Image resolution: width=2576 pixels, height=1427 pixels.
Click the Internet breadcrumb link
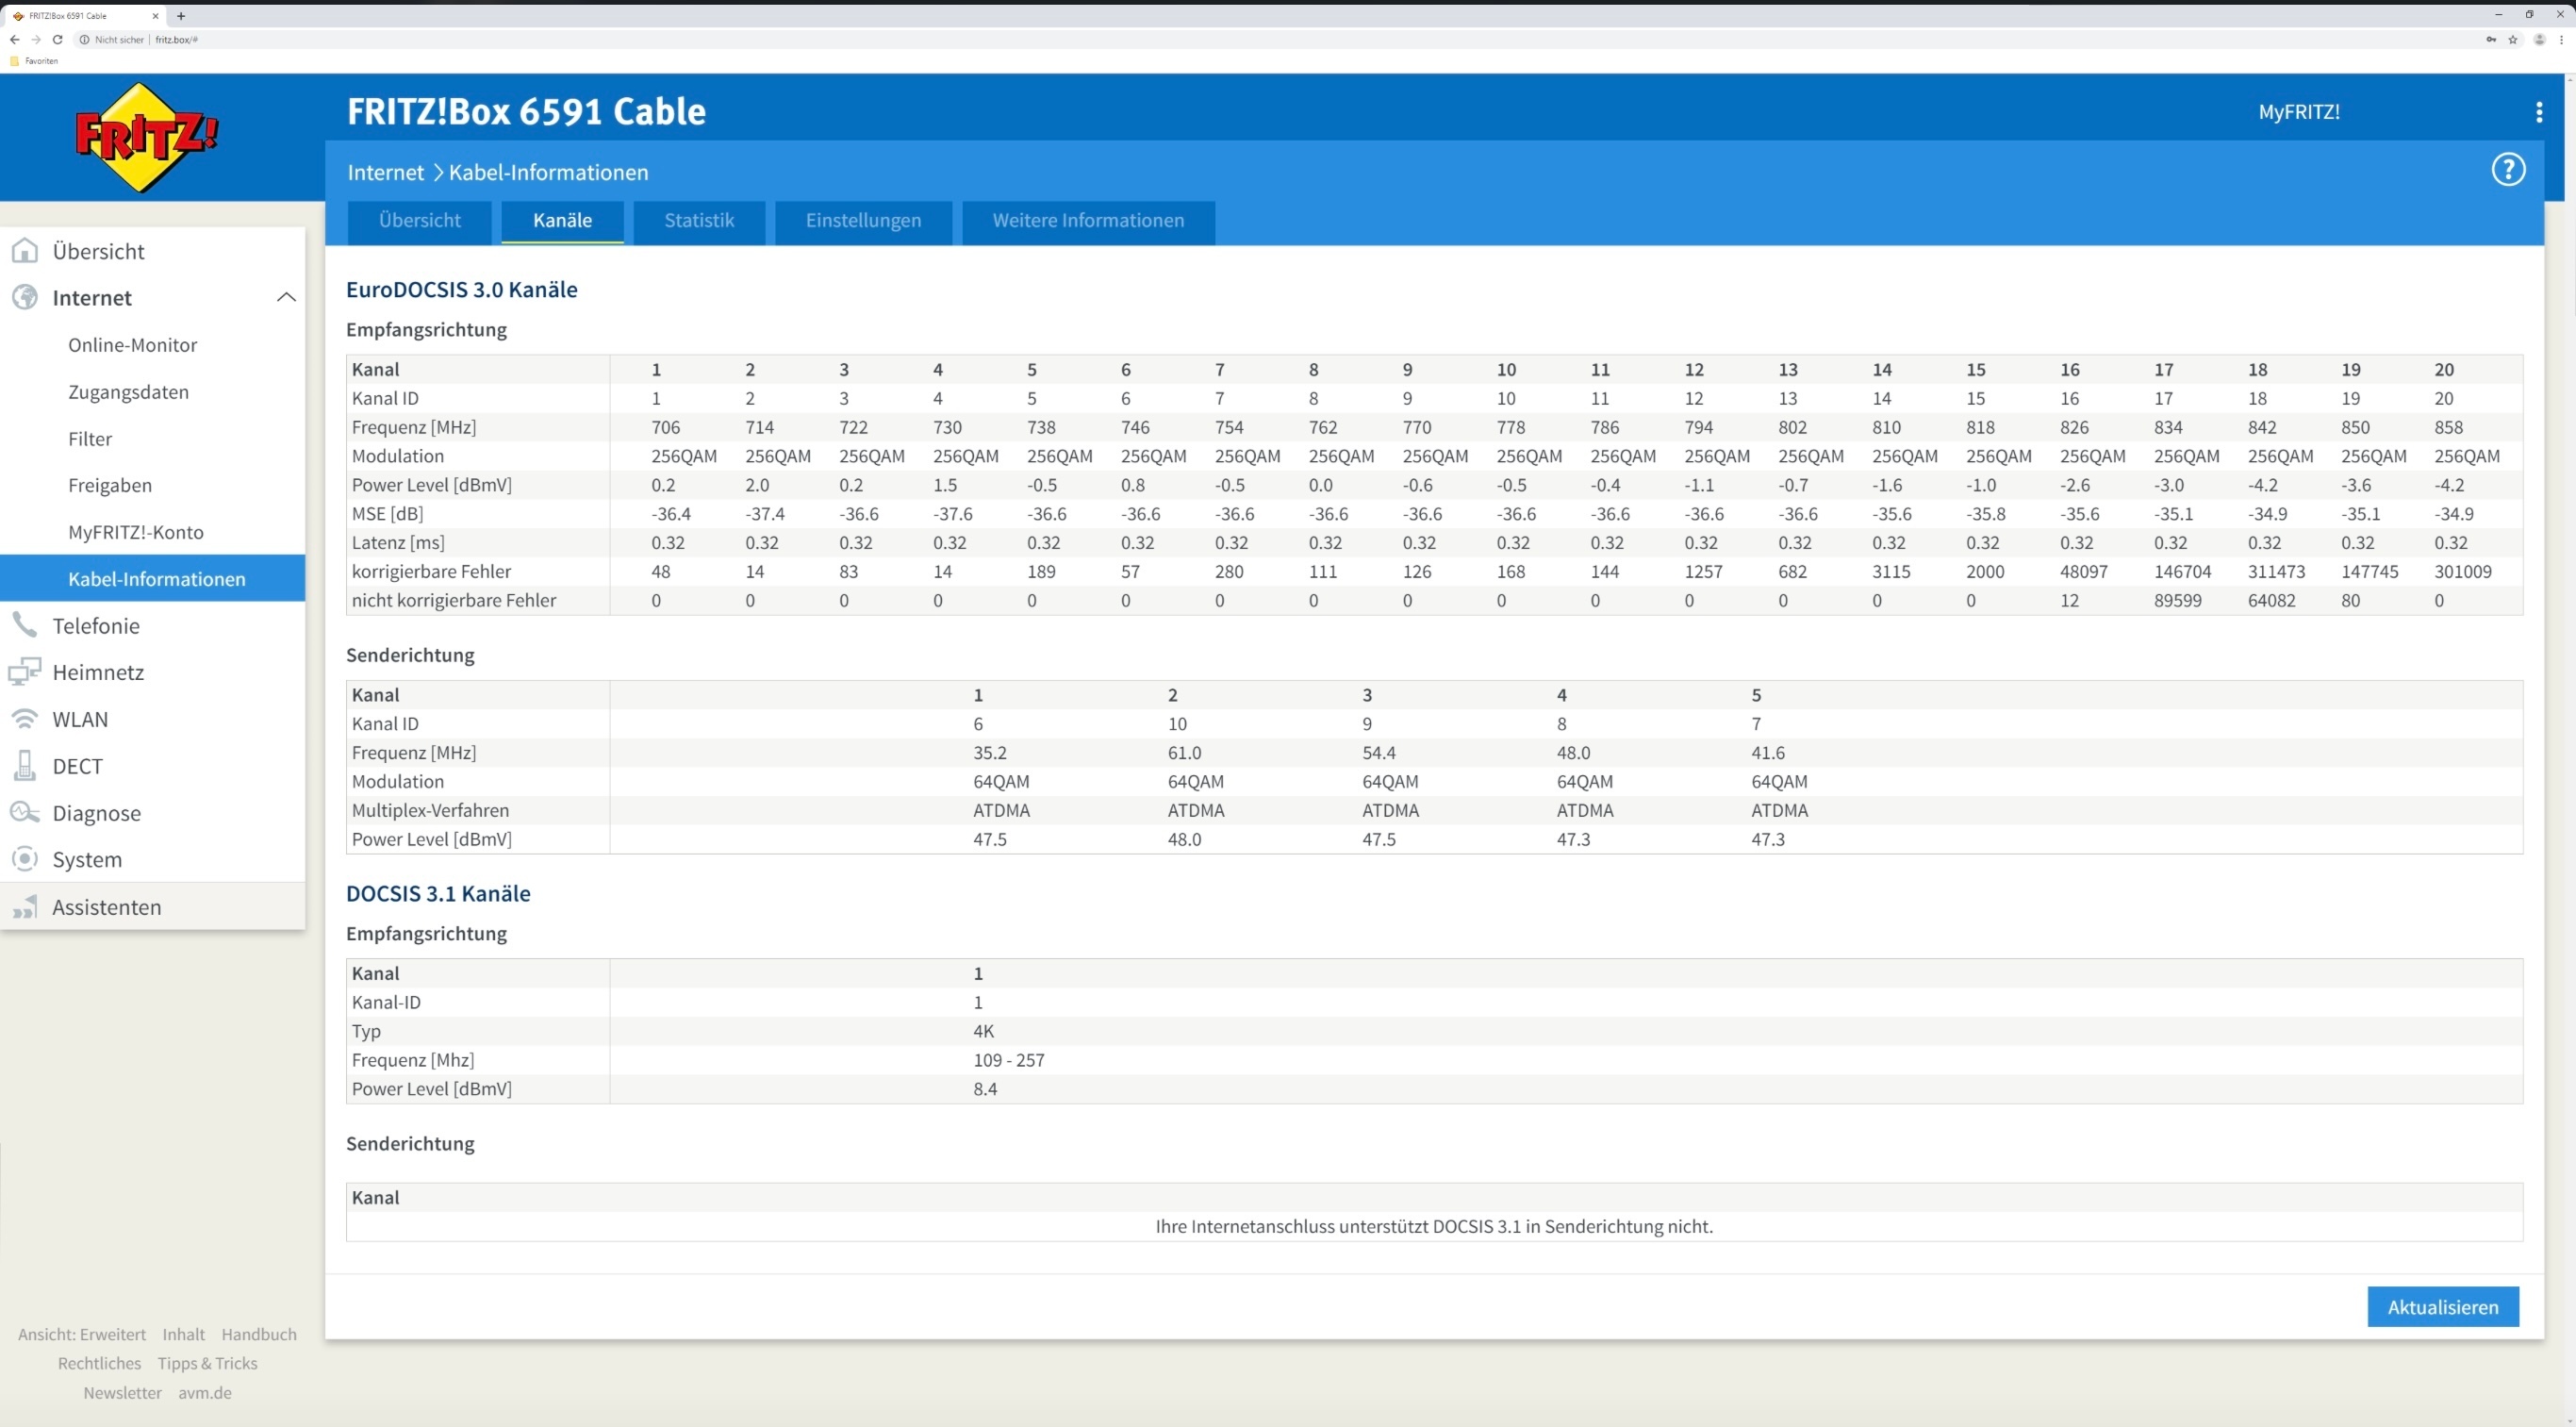pyautogui.click(x=385, y=172)
